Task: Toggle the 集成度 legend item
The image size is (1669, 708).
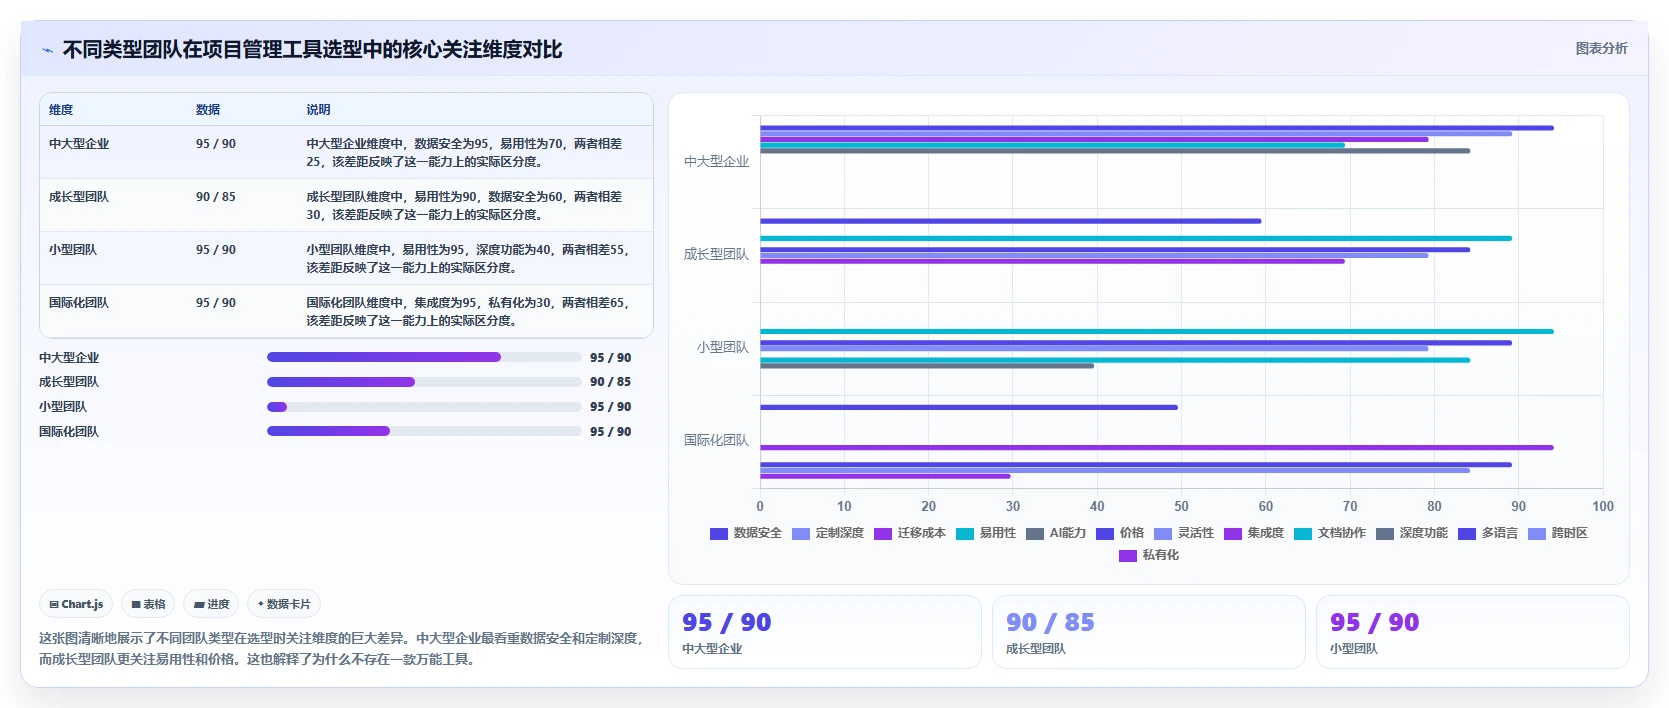Action: click(x=1254, y=533)
